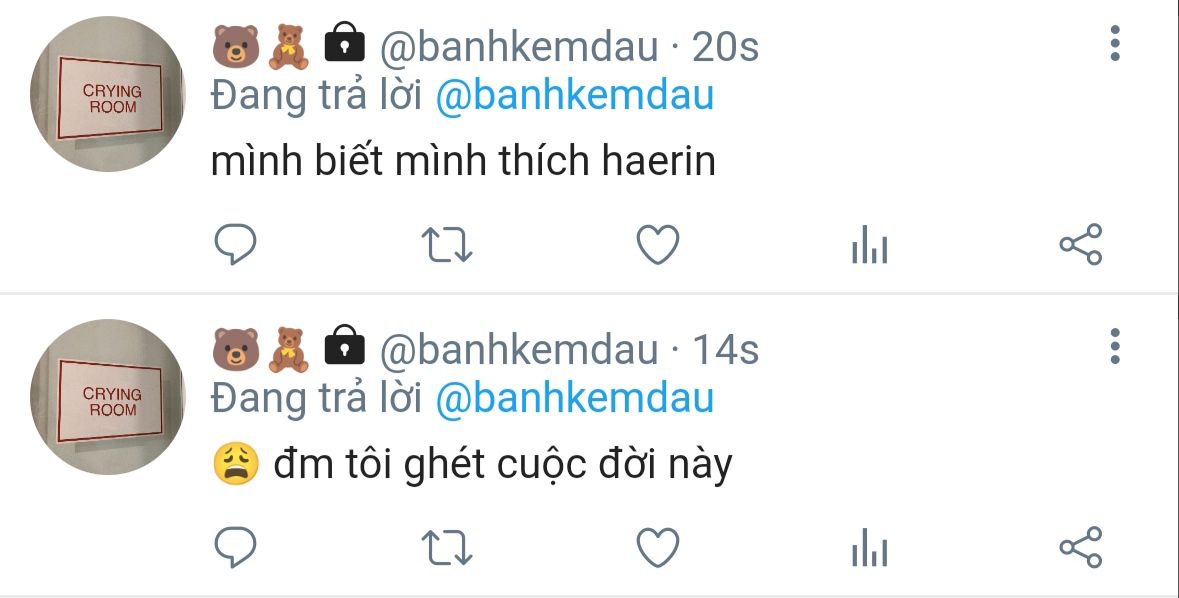Viewport: 1179px width, 598px height.
Task: Open the tweet text 'đm tôi ghét cuộc đời này'
Action: (471, 463)
